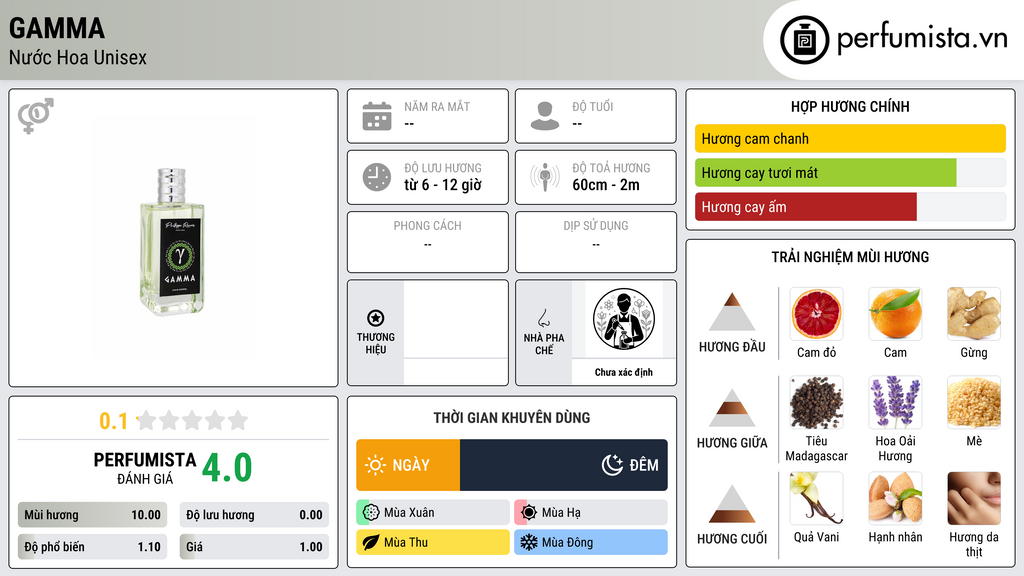Screen dimensions: 1024x576
Task: Select the Cam orange note image
Action: pyautogui.click(x=895, y=314)
